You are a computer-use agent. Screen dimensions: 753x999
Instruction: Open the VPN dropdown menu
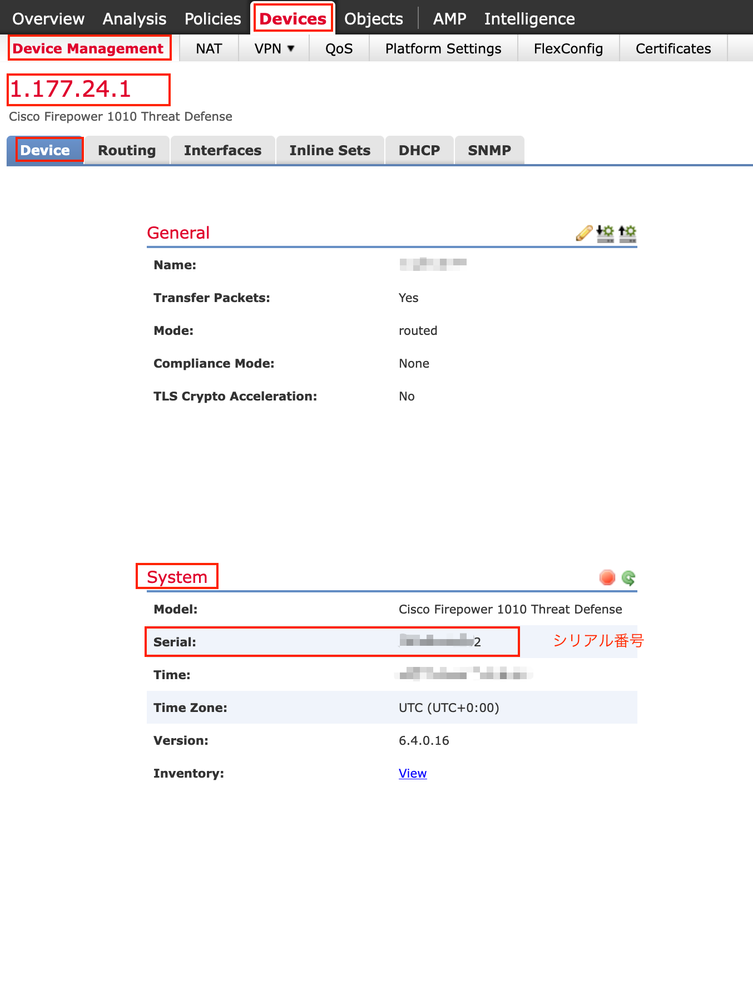[274, 48]
